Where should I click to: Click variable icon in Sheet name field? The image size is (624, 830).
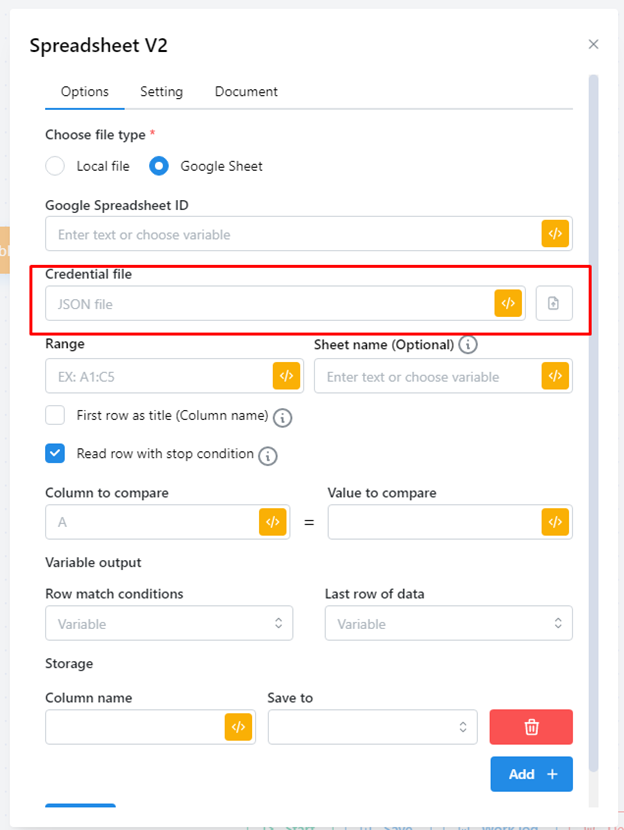(555, 376)
